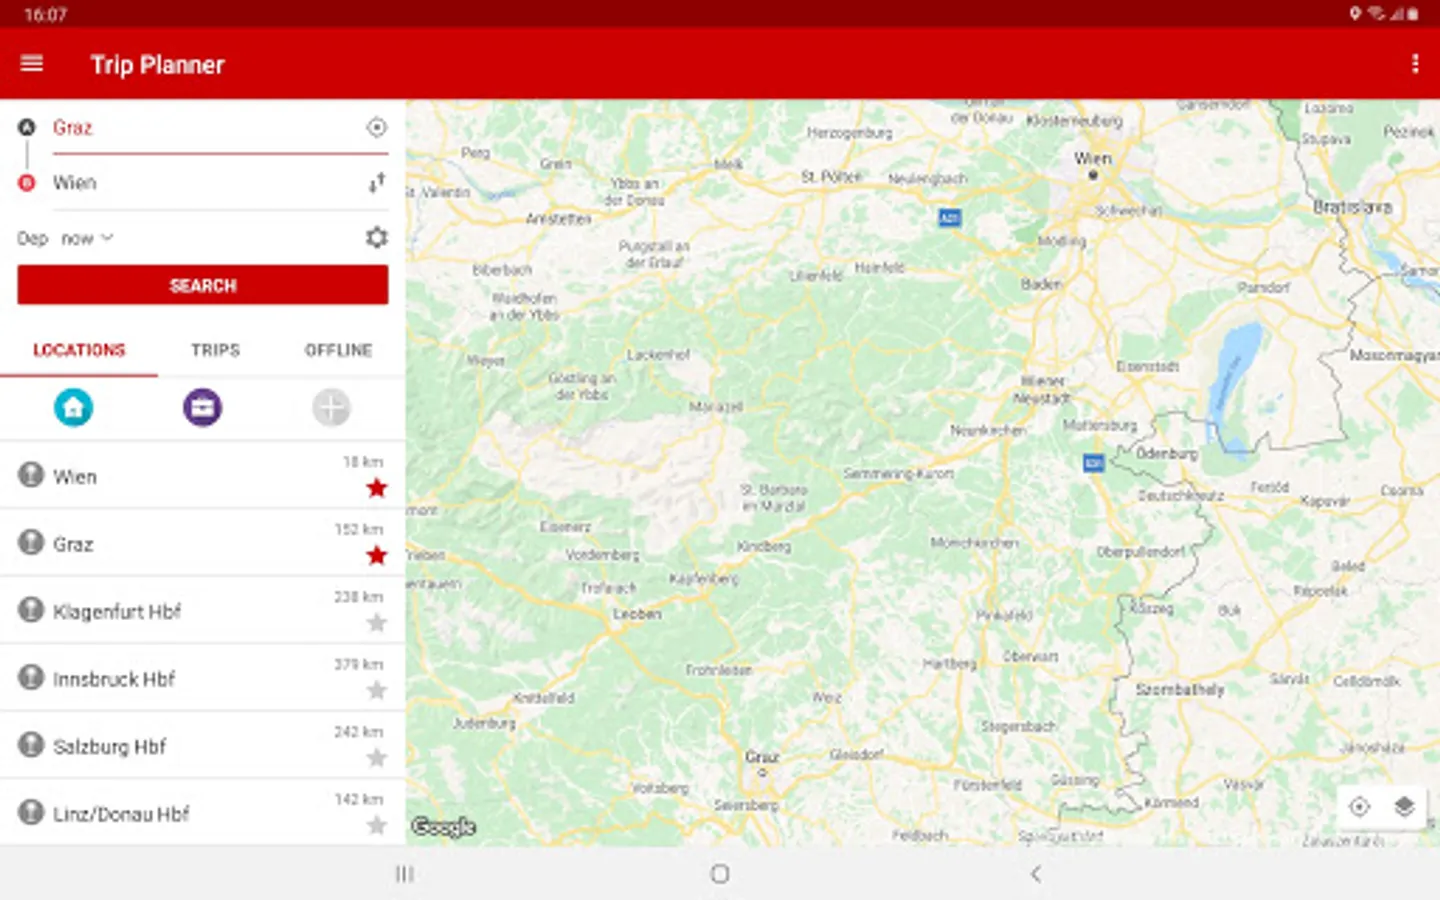Select Innsbruck Hbf in the locations list
The height and width of the screenshot is (900, 1440).
click(202, 678)
